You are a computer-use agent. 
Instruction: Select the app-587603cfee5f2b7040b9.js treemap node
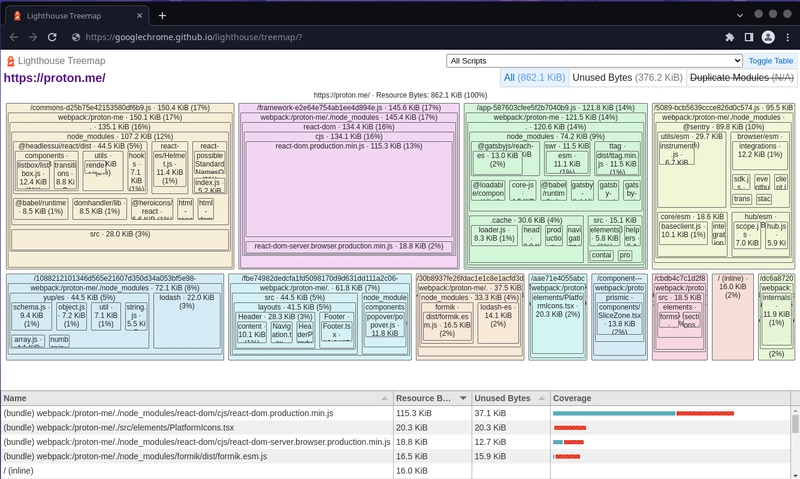pyautogui.click(x=556, y=108)
